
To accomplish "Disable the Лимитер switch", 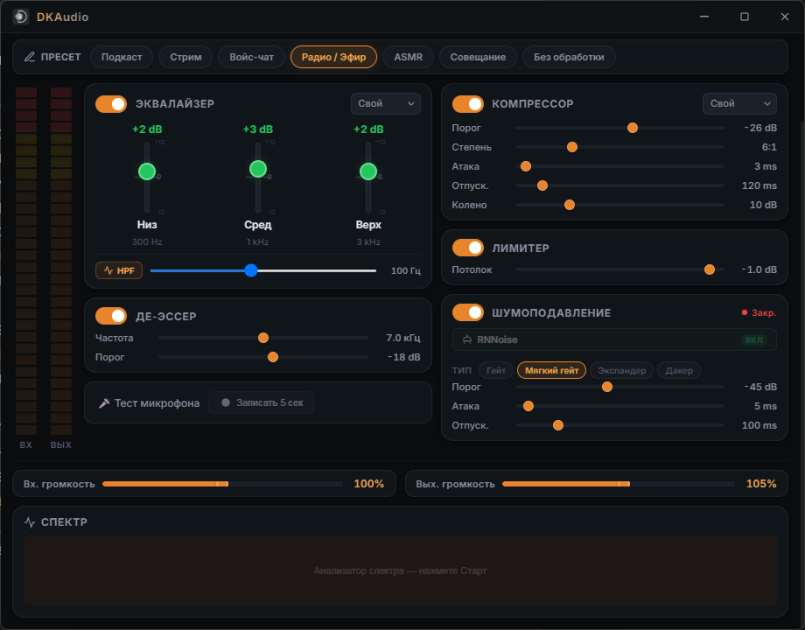I will click(x=468, y=248).
